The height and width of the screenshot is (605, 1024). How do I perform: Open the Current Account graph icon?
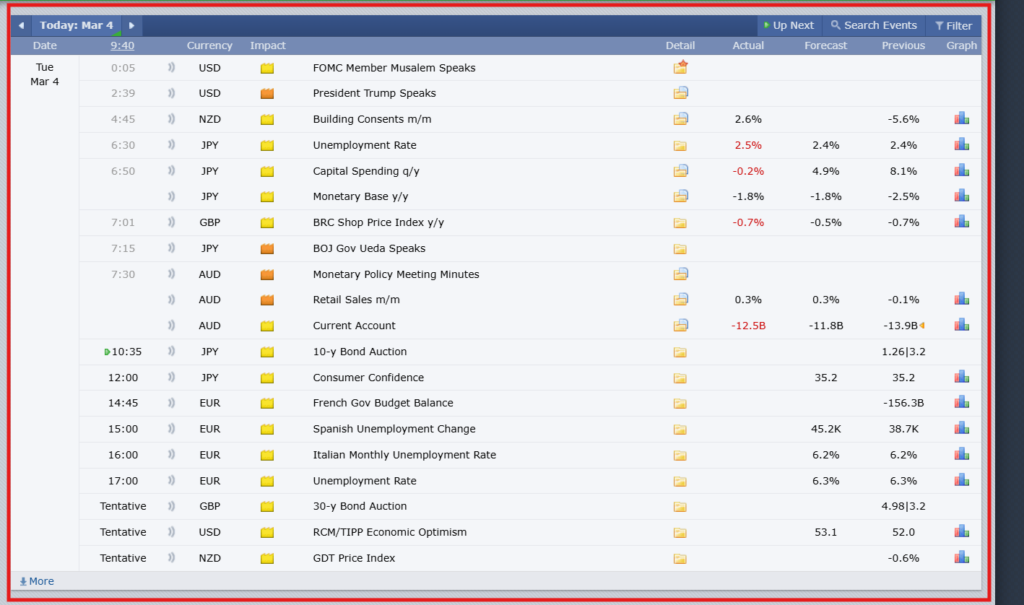(961, 325)
